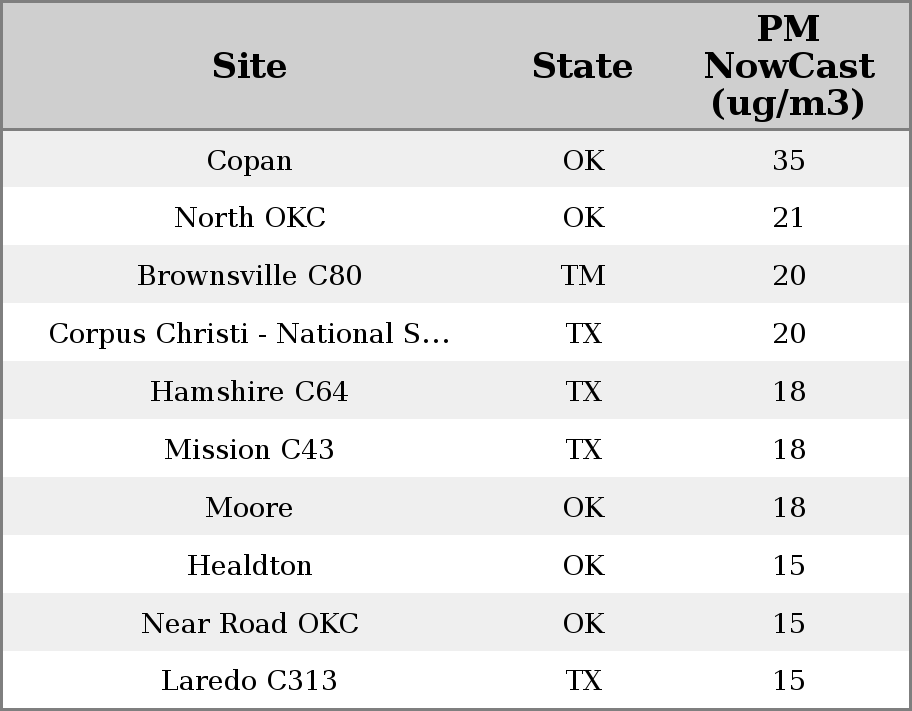
Task: Click the TM state cell for Brownsville
Action: click(583, 276)
